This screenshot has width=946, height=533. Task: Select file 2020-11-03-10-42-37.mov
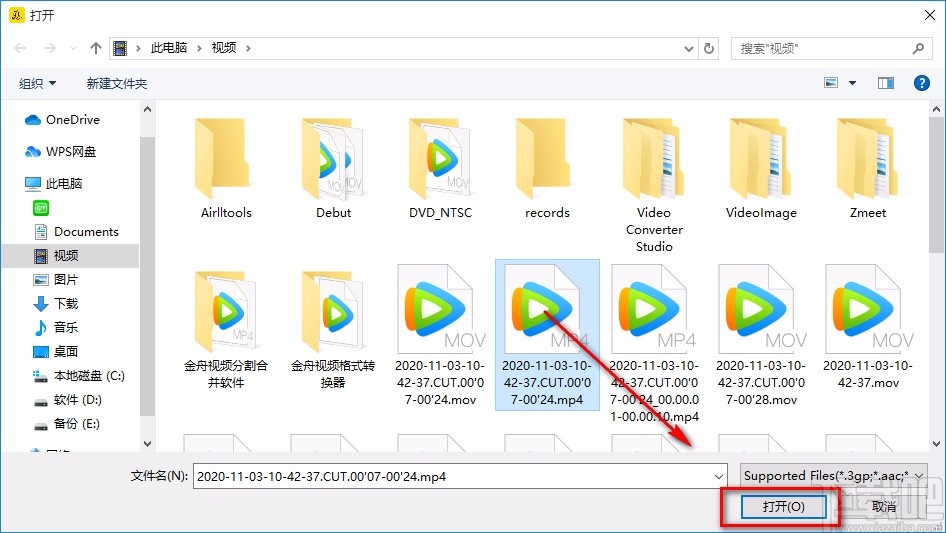pos(868,327)
